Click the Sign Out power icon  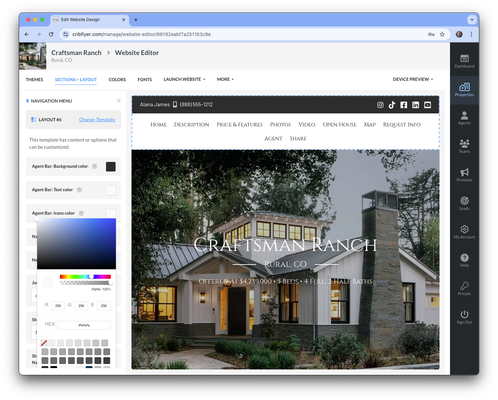(464, 314)
